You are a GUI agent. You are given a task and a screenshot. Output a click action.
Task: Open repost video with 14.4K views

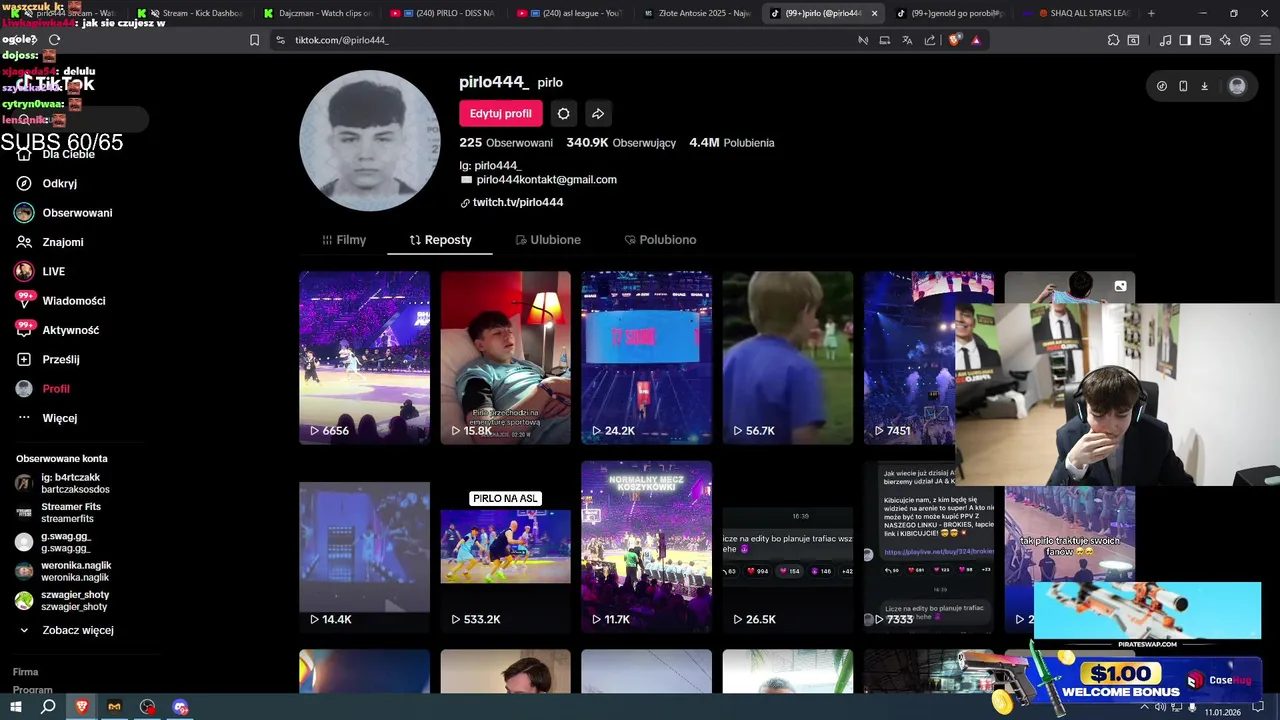pyautogui.click(x=364, y=547)
